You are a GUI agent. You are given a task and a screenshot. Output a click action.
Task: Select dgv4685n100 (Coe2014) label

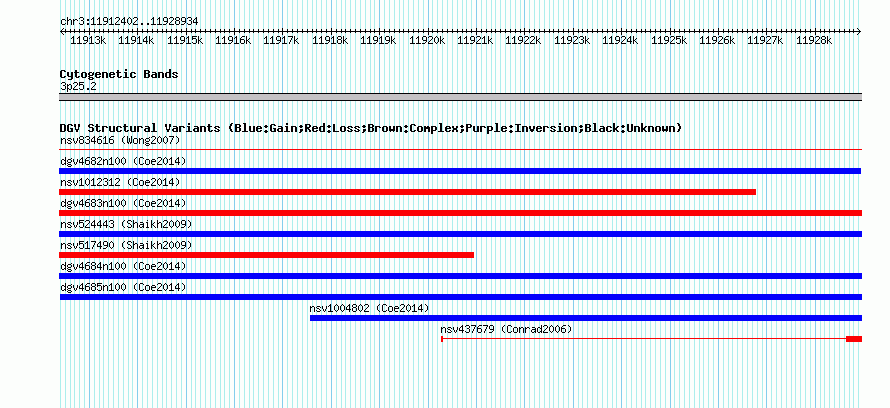click(x=123, y=287)
